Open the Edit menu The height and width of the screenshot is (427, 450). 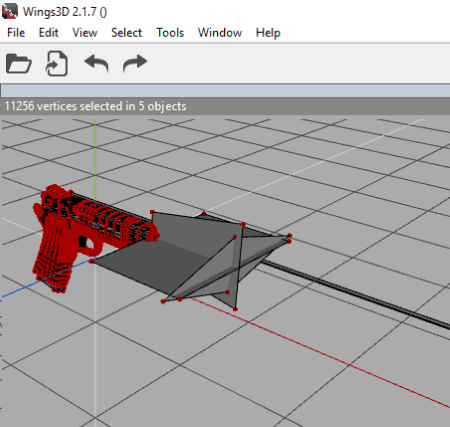pos(48,33)
